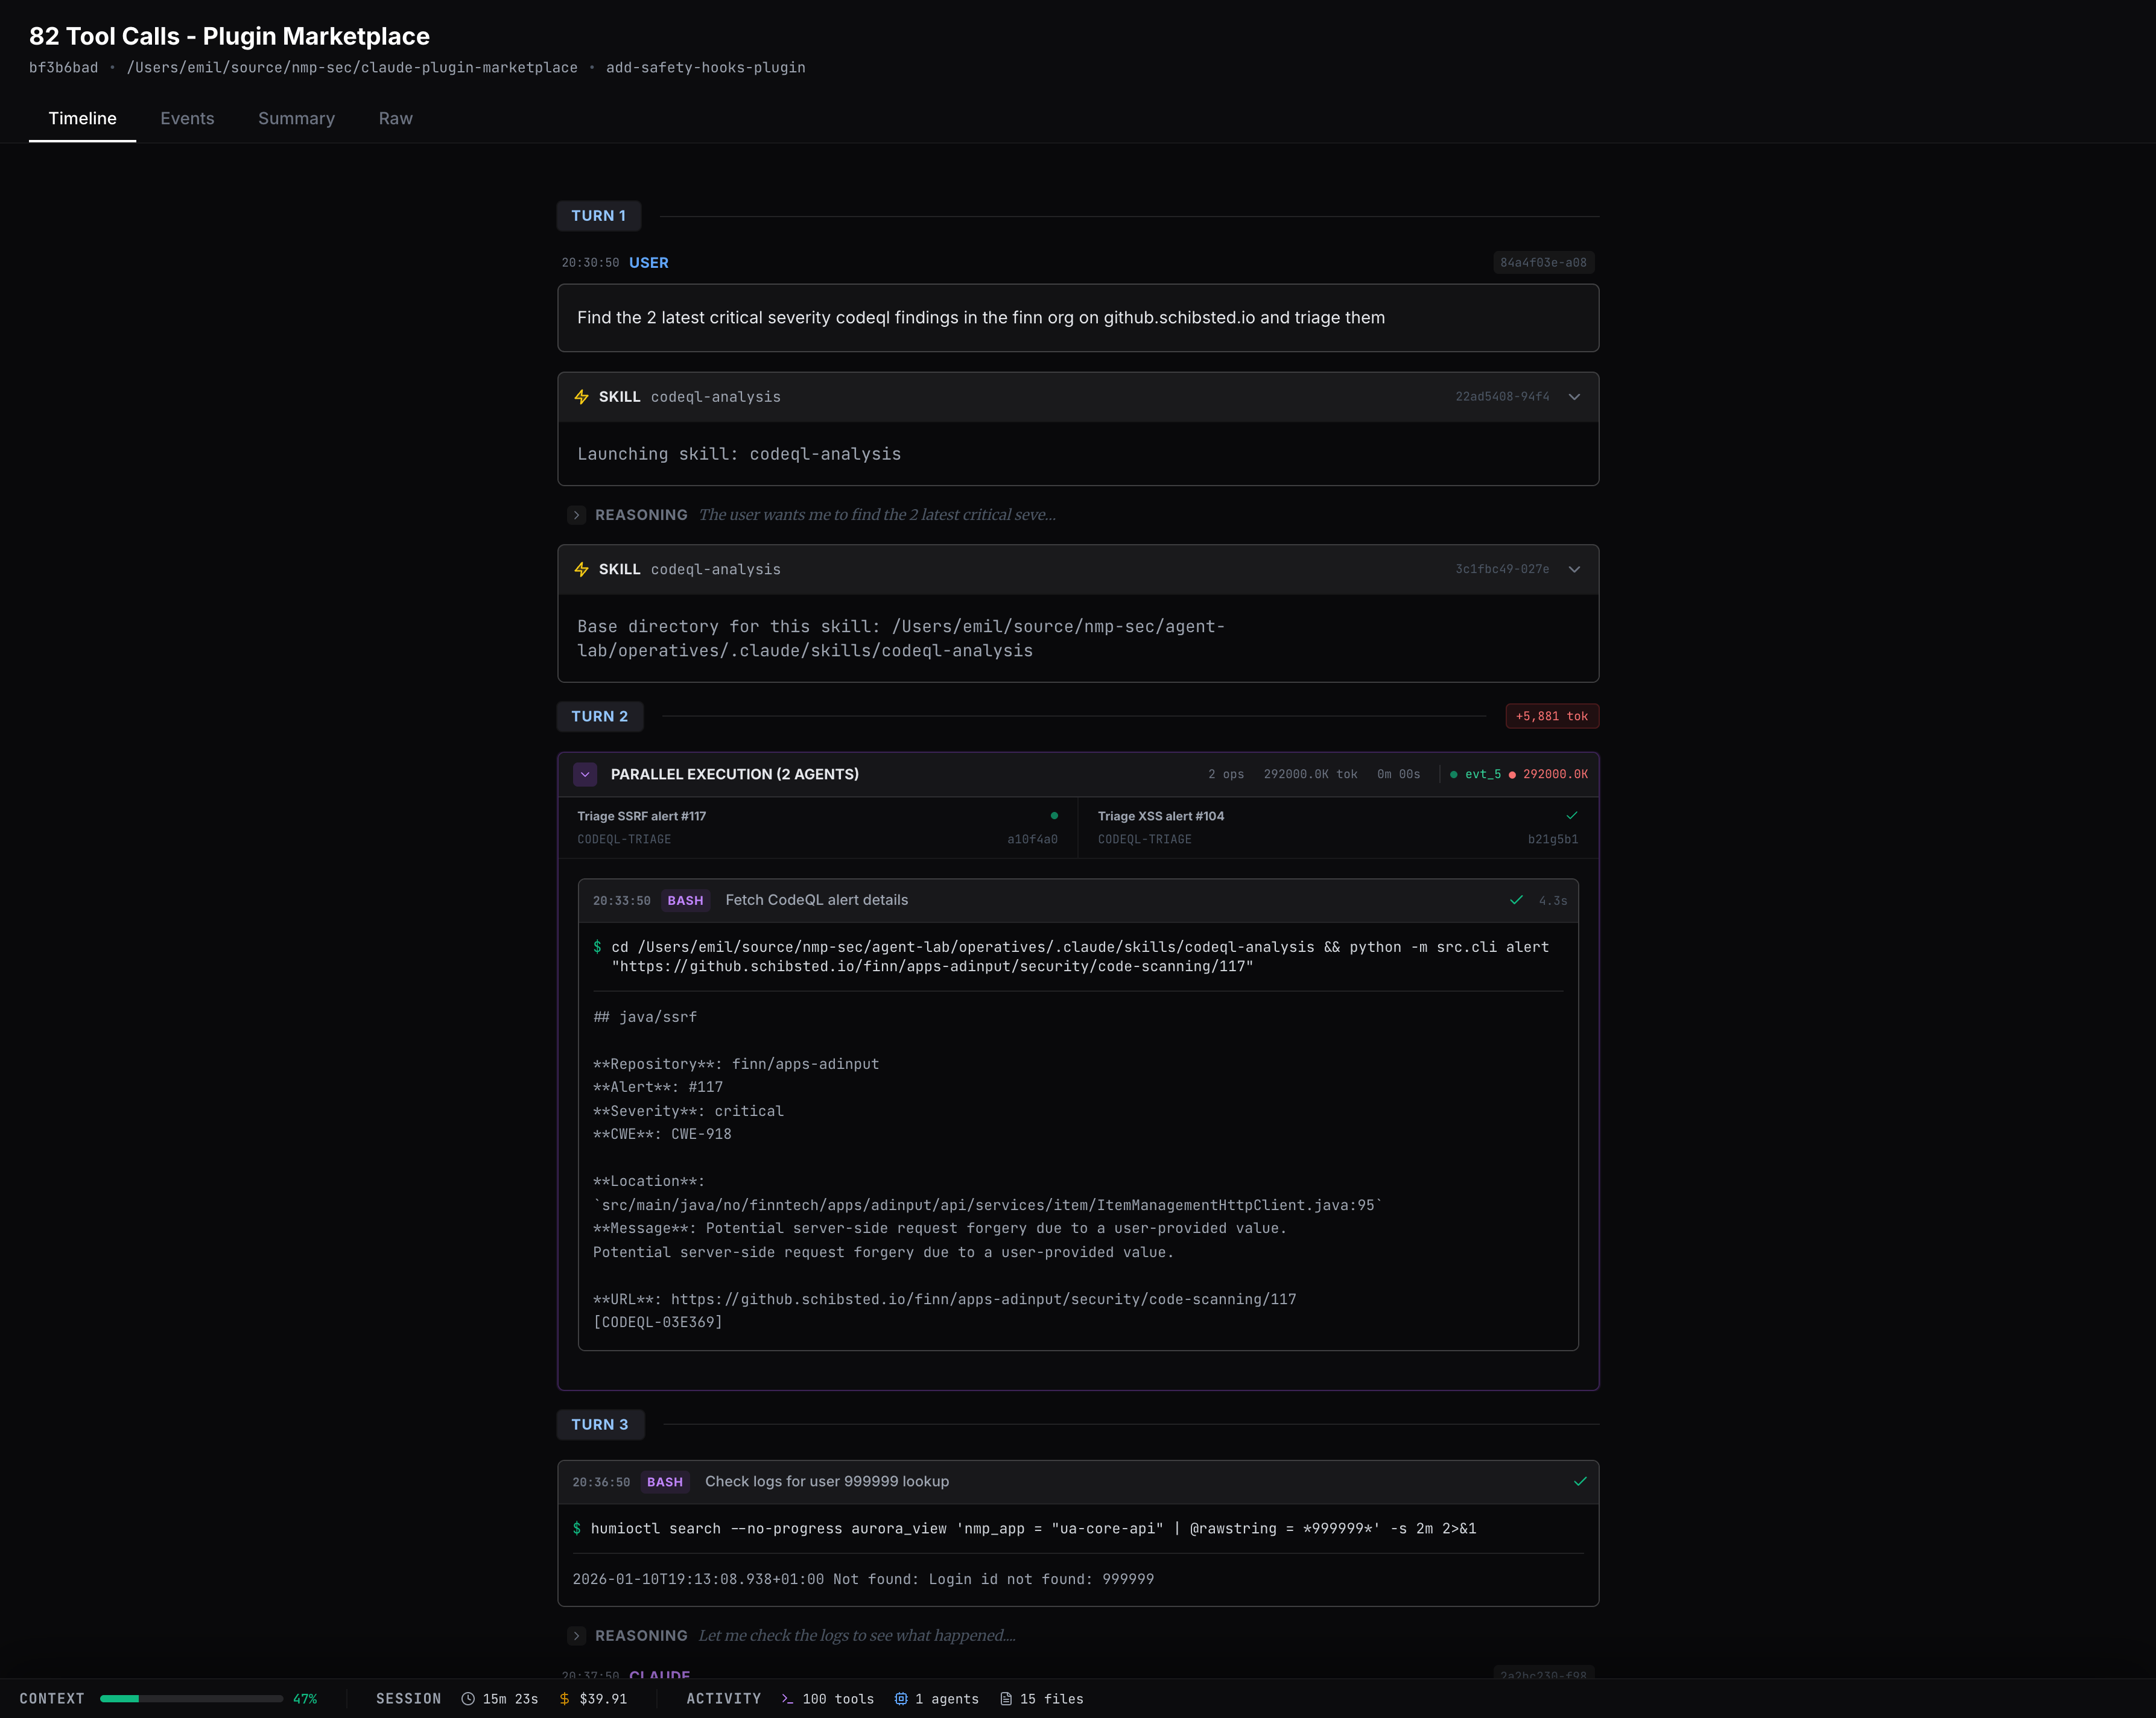Click the user prompt message box
Image resolution: width=2156 pixels, height=1718 pixels.
pos(1078,318)
